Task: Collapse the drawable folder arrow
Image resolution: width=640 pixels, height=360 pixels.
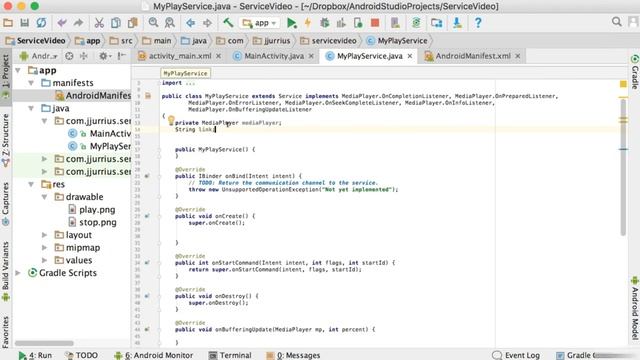Action: point(44,197)
